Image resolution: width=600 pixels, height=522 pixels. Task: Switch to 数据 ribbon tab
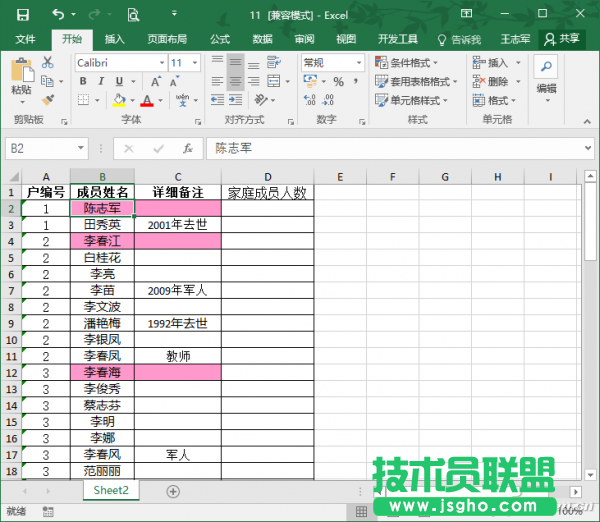point(262,39)
